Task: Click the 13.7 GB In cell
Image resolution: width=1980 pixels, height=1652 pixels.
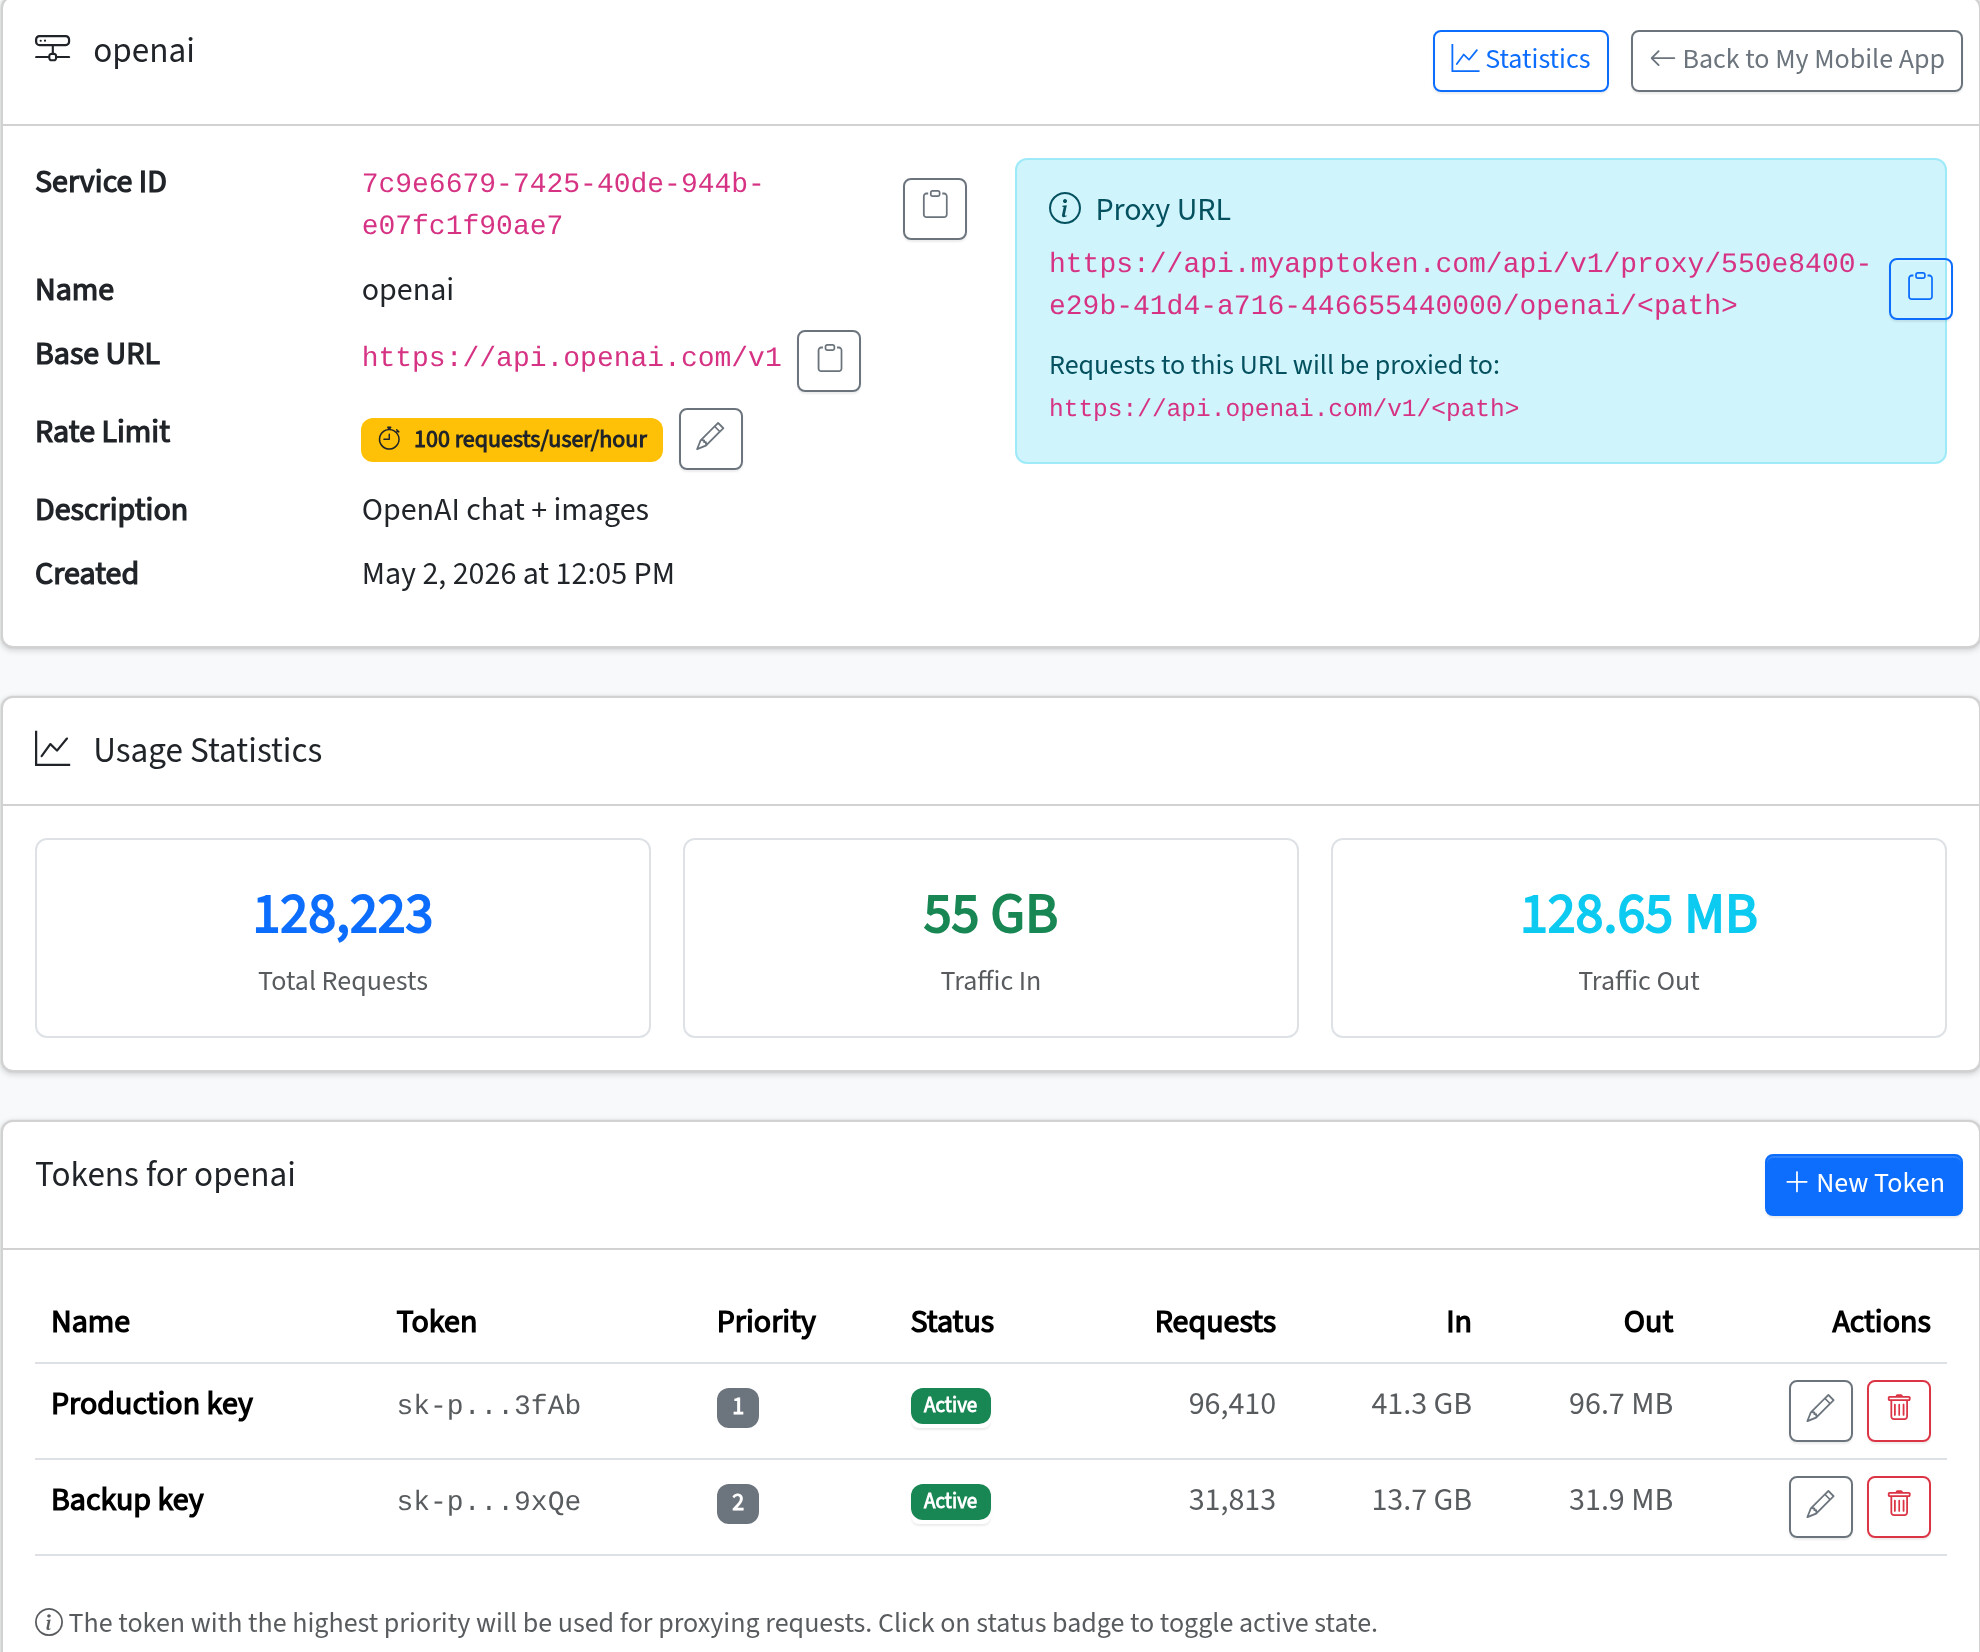Action: click(x=1421, y=1500)
